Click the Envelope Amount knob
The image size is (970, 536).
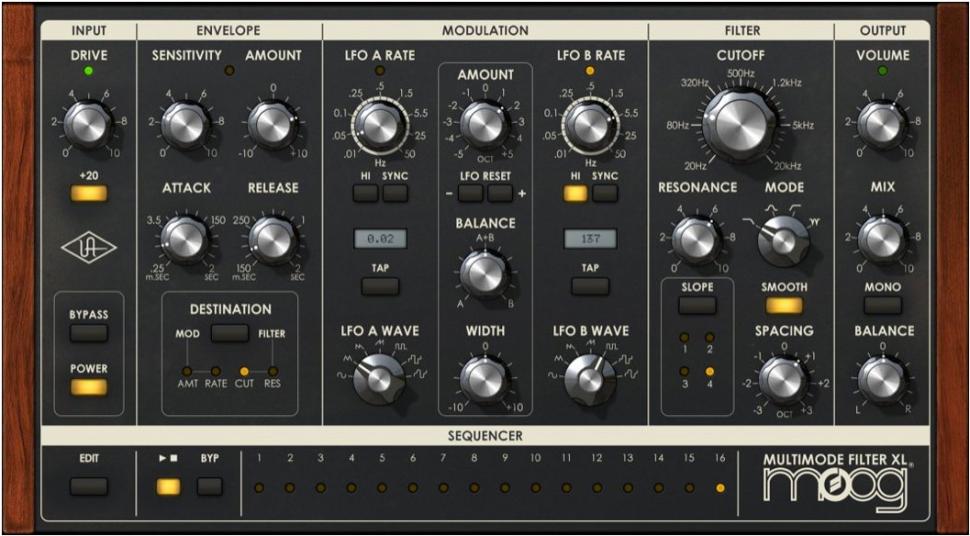[x=273, y=126]
